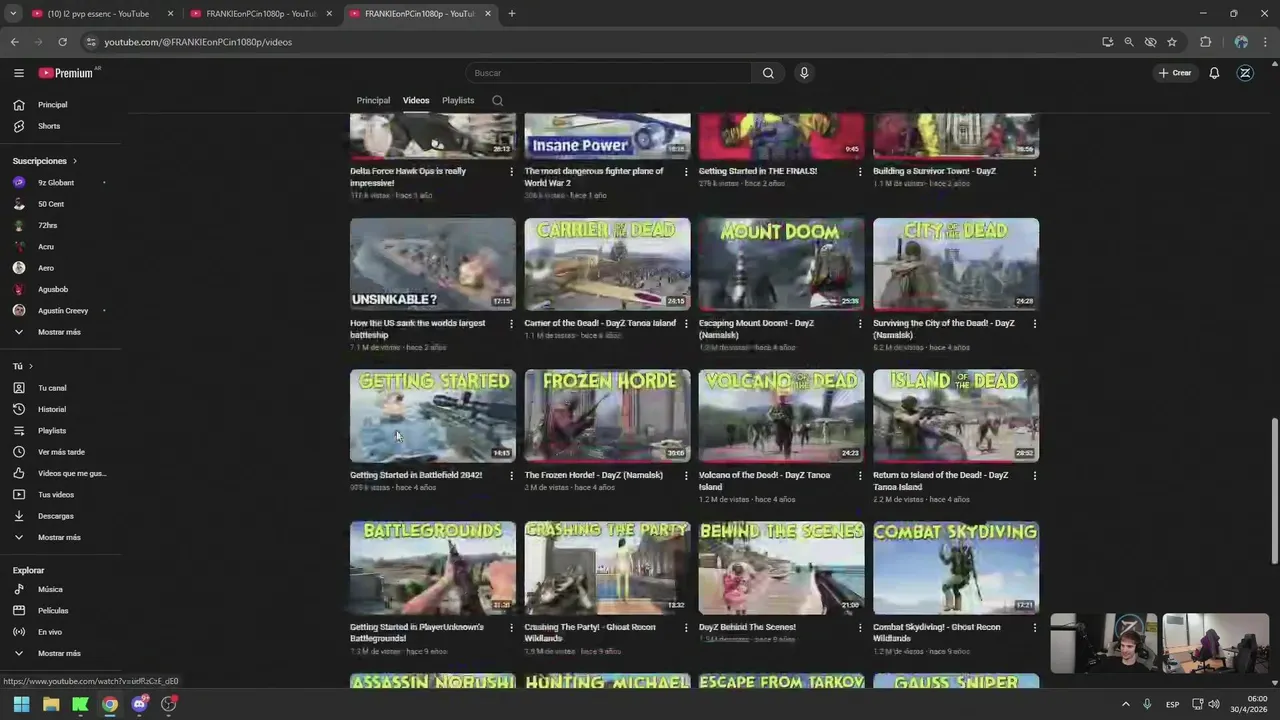Open options menu for Carrier of the Dead
Viewport: 1280px width, 720px height.
click(686, 324)
